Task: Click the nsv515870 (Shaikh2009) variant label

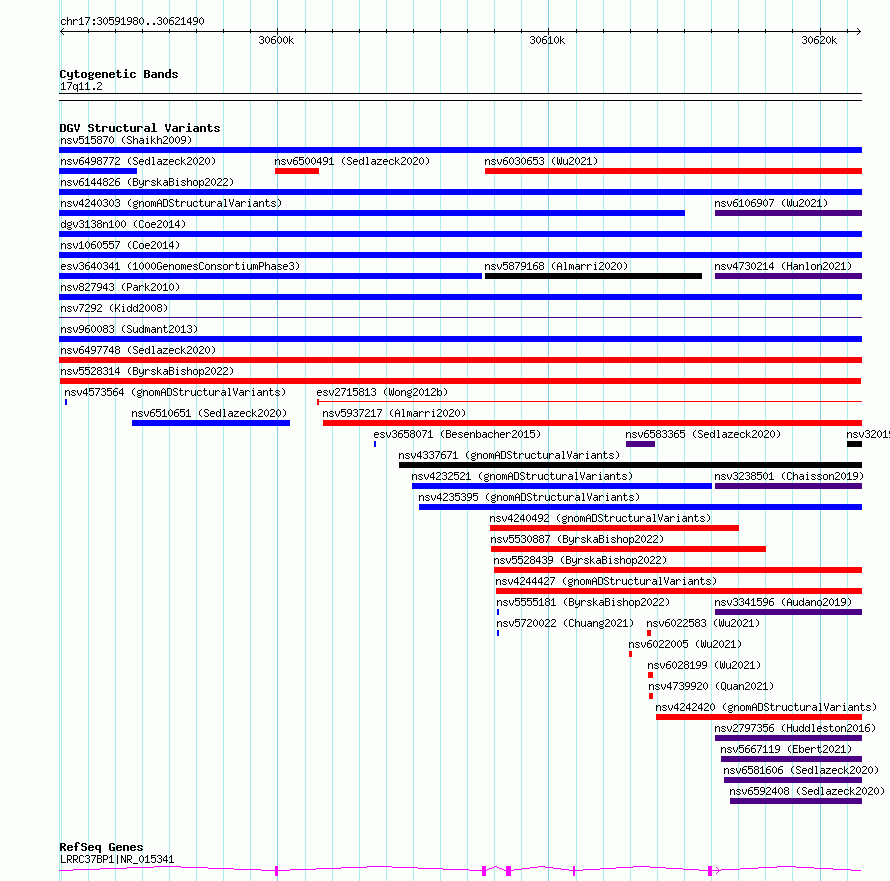Action: pyautogui.click(x=126, y=140)
